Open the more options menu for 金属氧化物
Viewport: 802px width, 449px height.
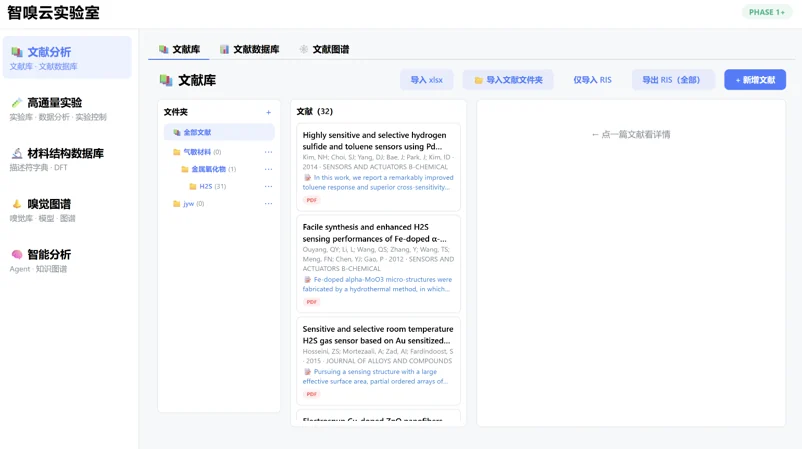(x=269, y=169)
